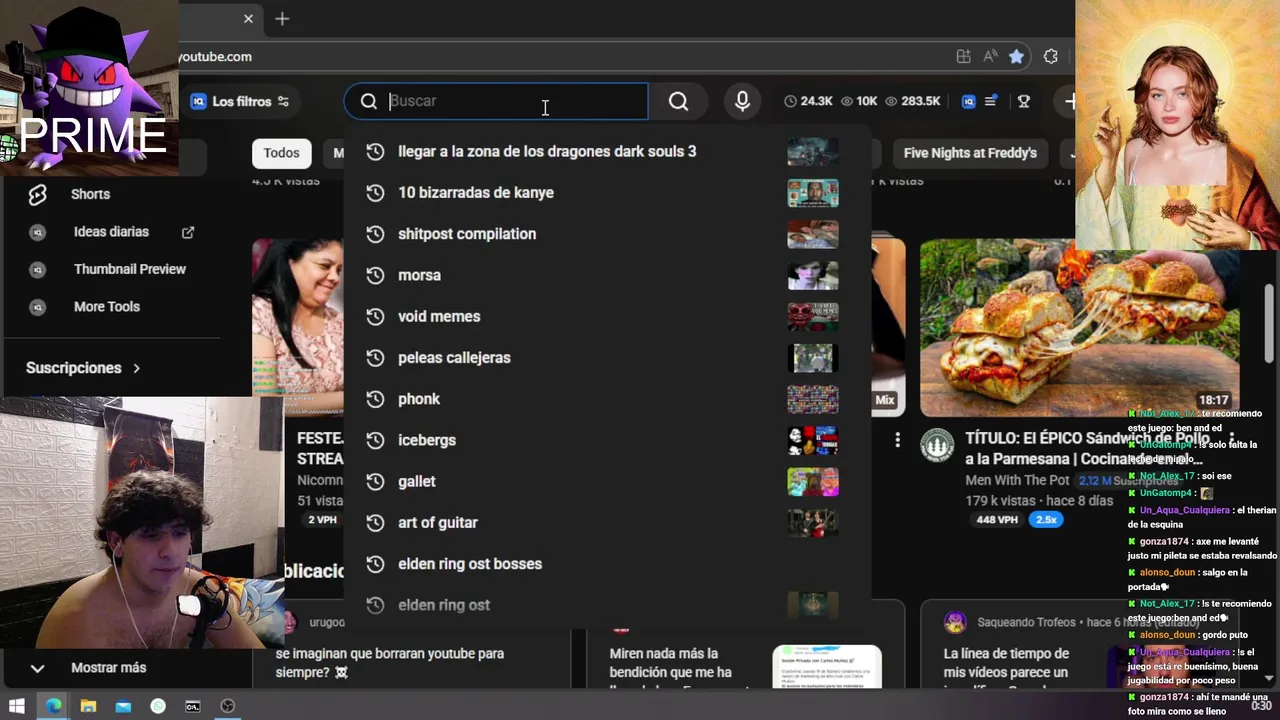Open More Tools in the sidebar
The image size is (1280, 720).
click(106, 307)
